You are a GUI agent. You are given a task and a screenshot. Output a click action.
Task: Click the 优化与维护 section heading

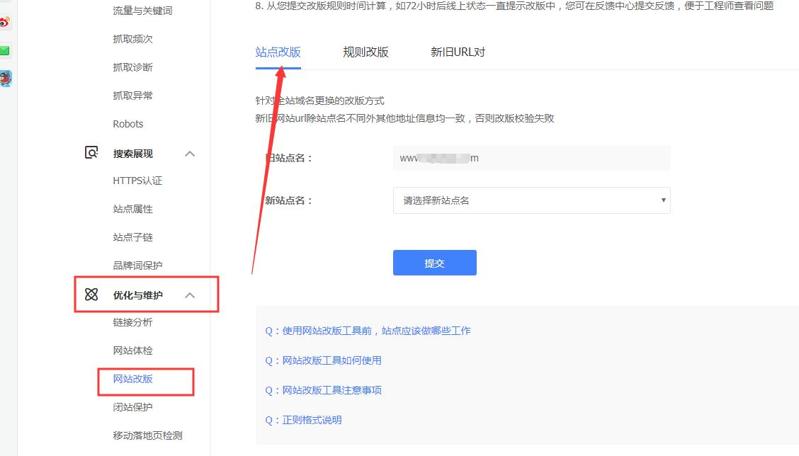point(138,295)
